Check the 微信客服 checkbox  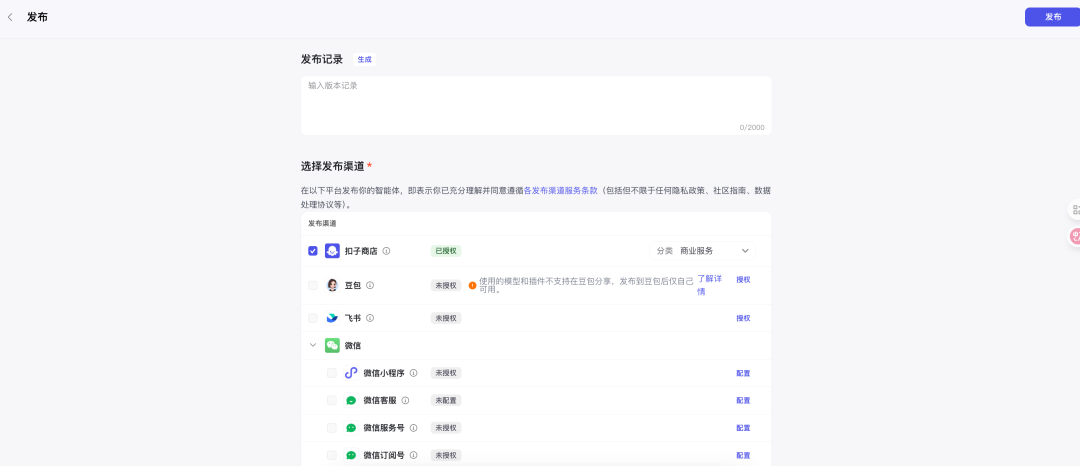pos(332,400)
